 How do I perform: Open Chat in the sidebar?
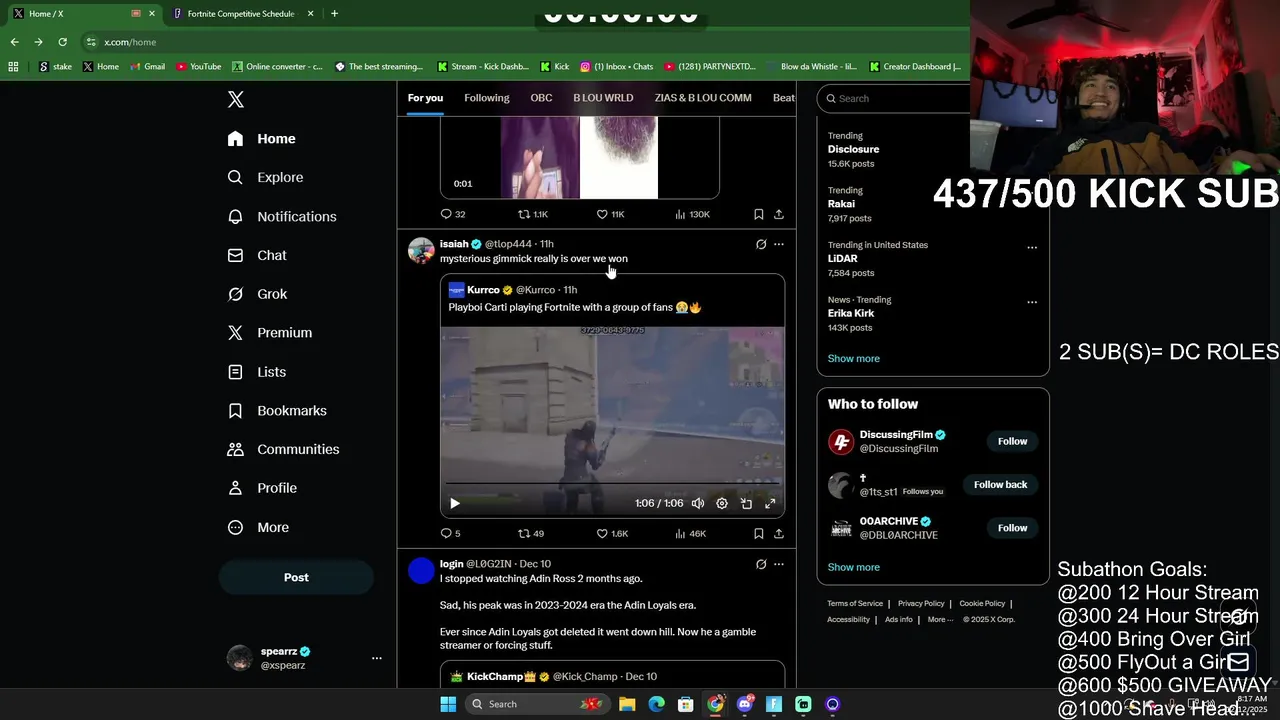click(x=257, y=255)
